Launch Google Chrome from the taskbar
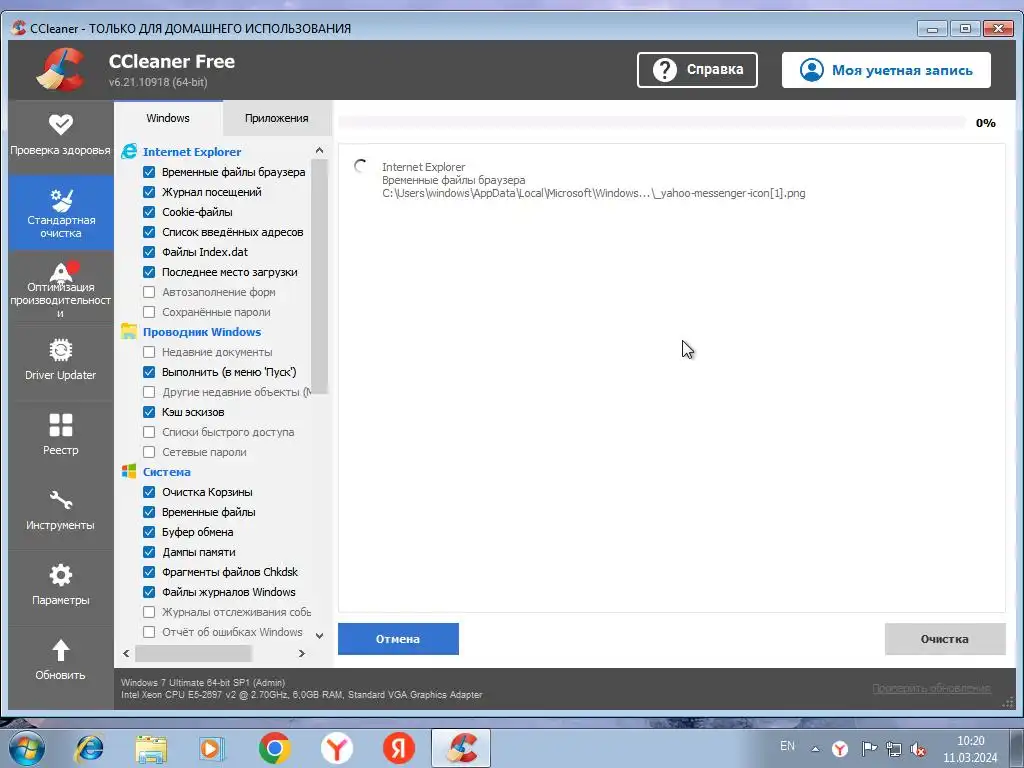The width and height of the screenshot is (1024, 768). pos(274,748)
